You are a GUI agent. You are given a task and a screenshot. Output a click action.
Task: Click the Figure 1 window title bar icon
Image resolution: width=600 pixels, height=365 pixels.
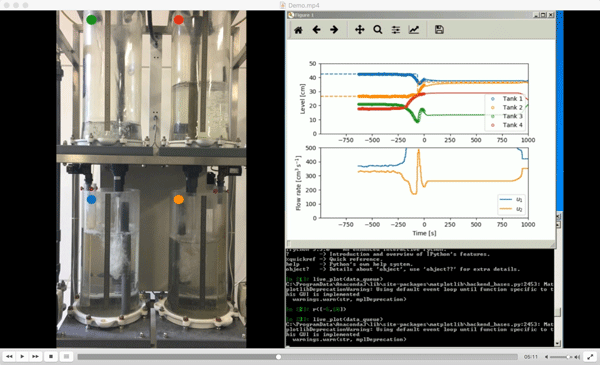click(x=291, y=15)
